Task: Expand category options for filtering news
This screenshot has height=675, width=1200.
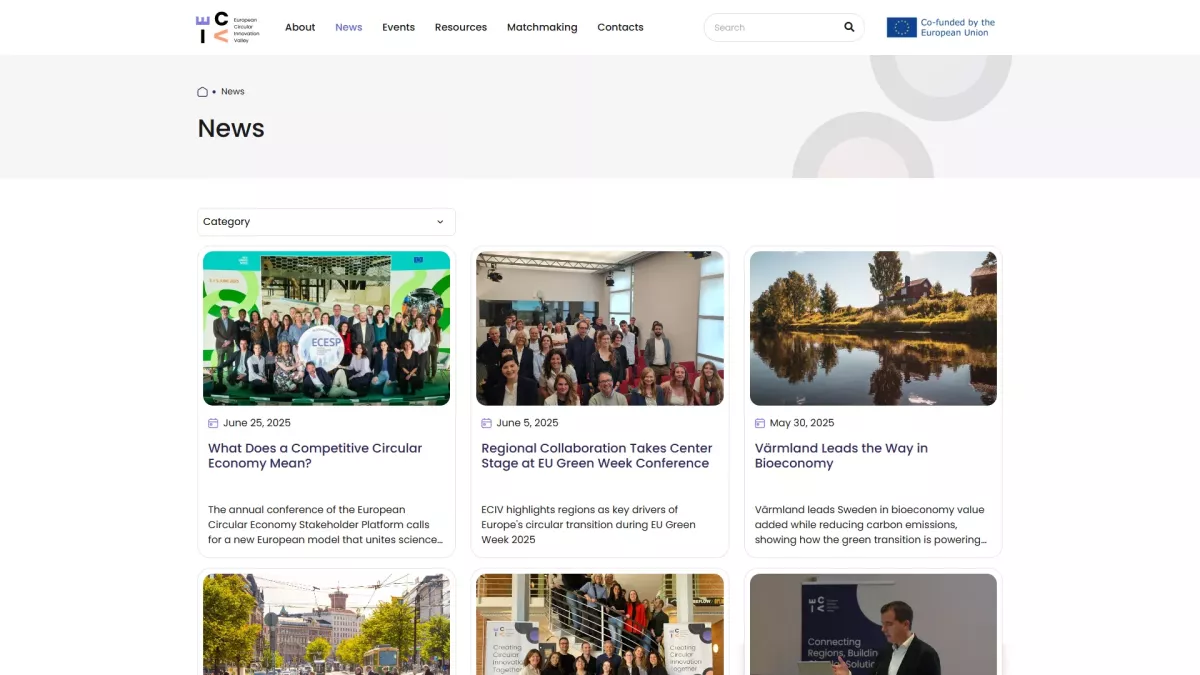Action: coord(325,221)
